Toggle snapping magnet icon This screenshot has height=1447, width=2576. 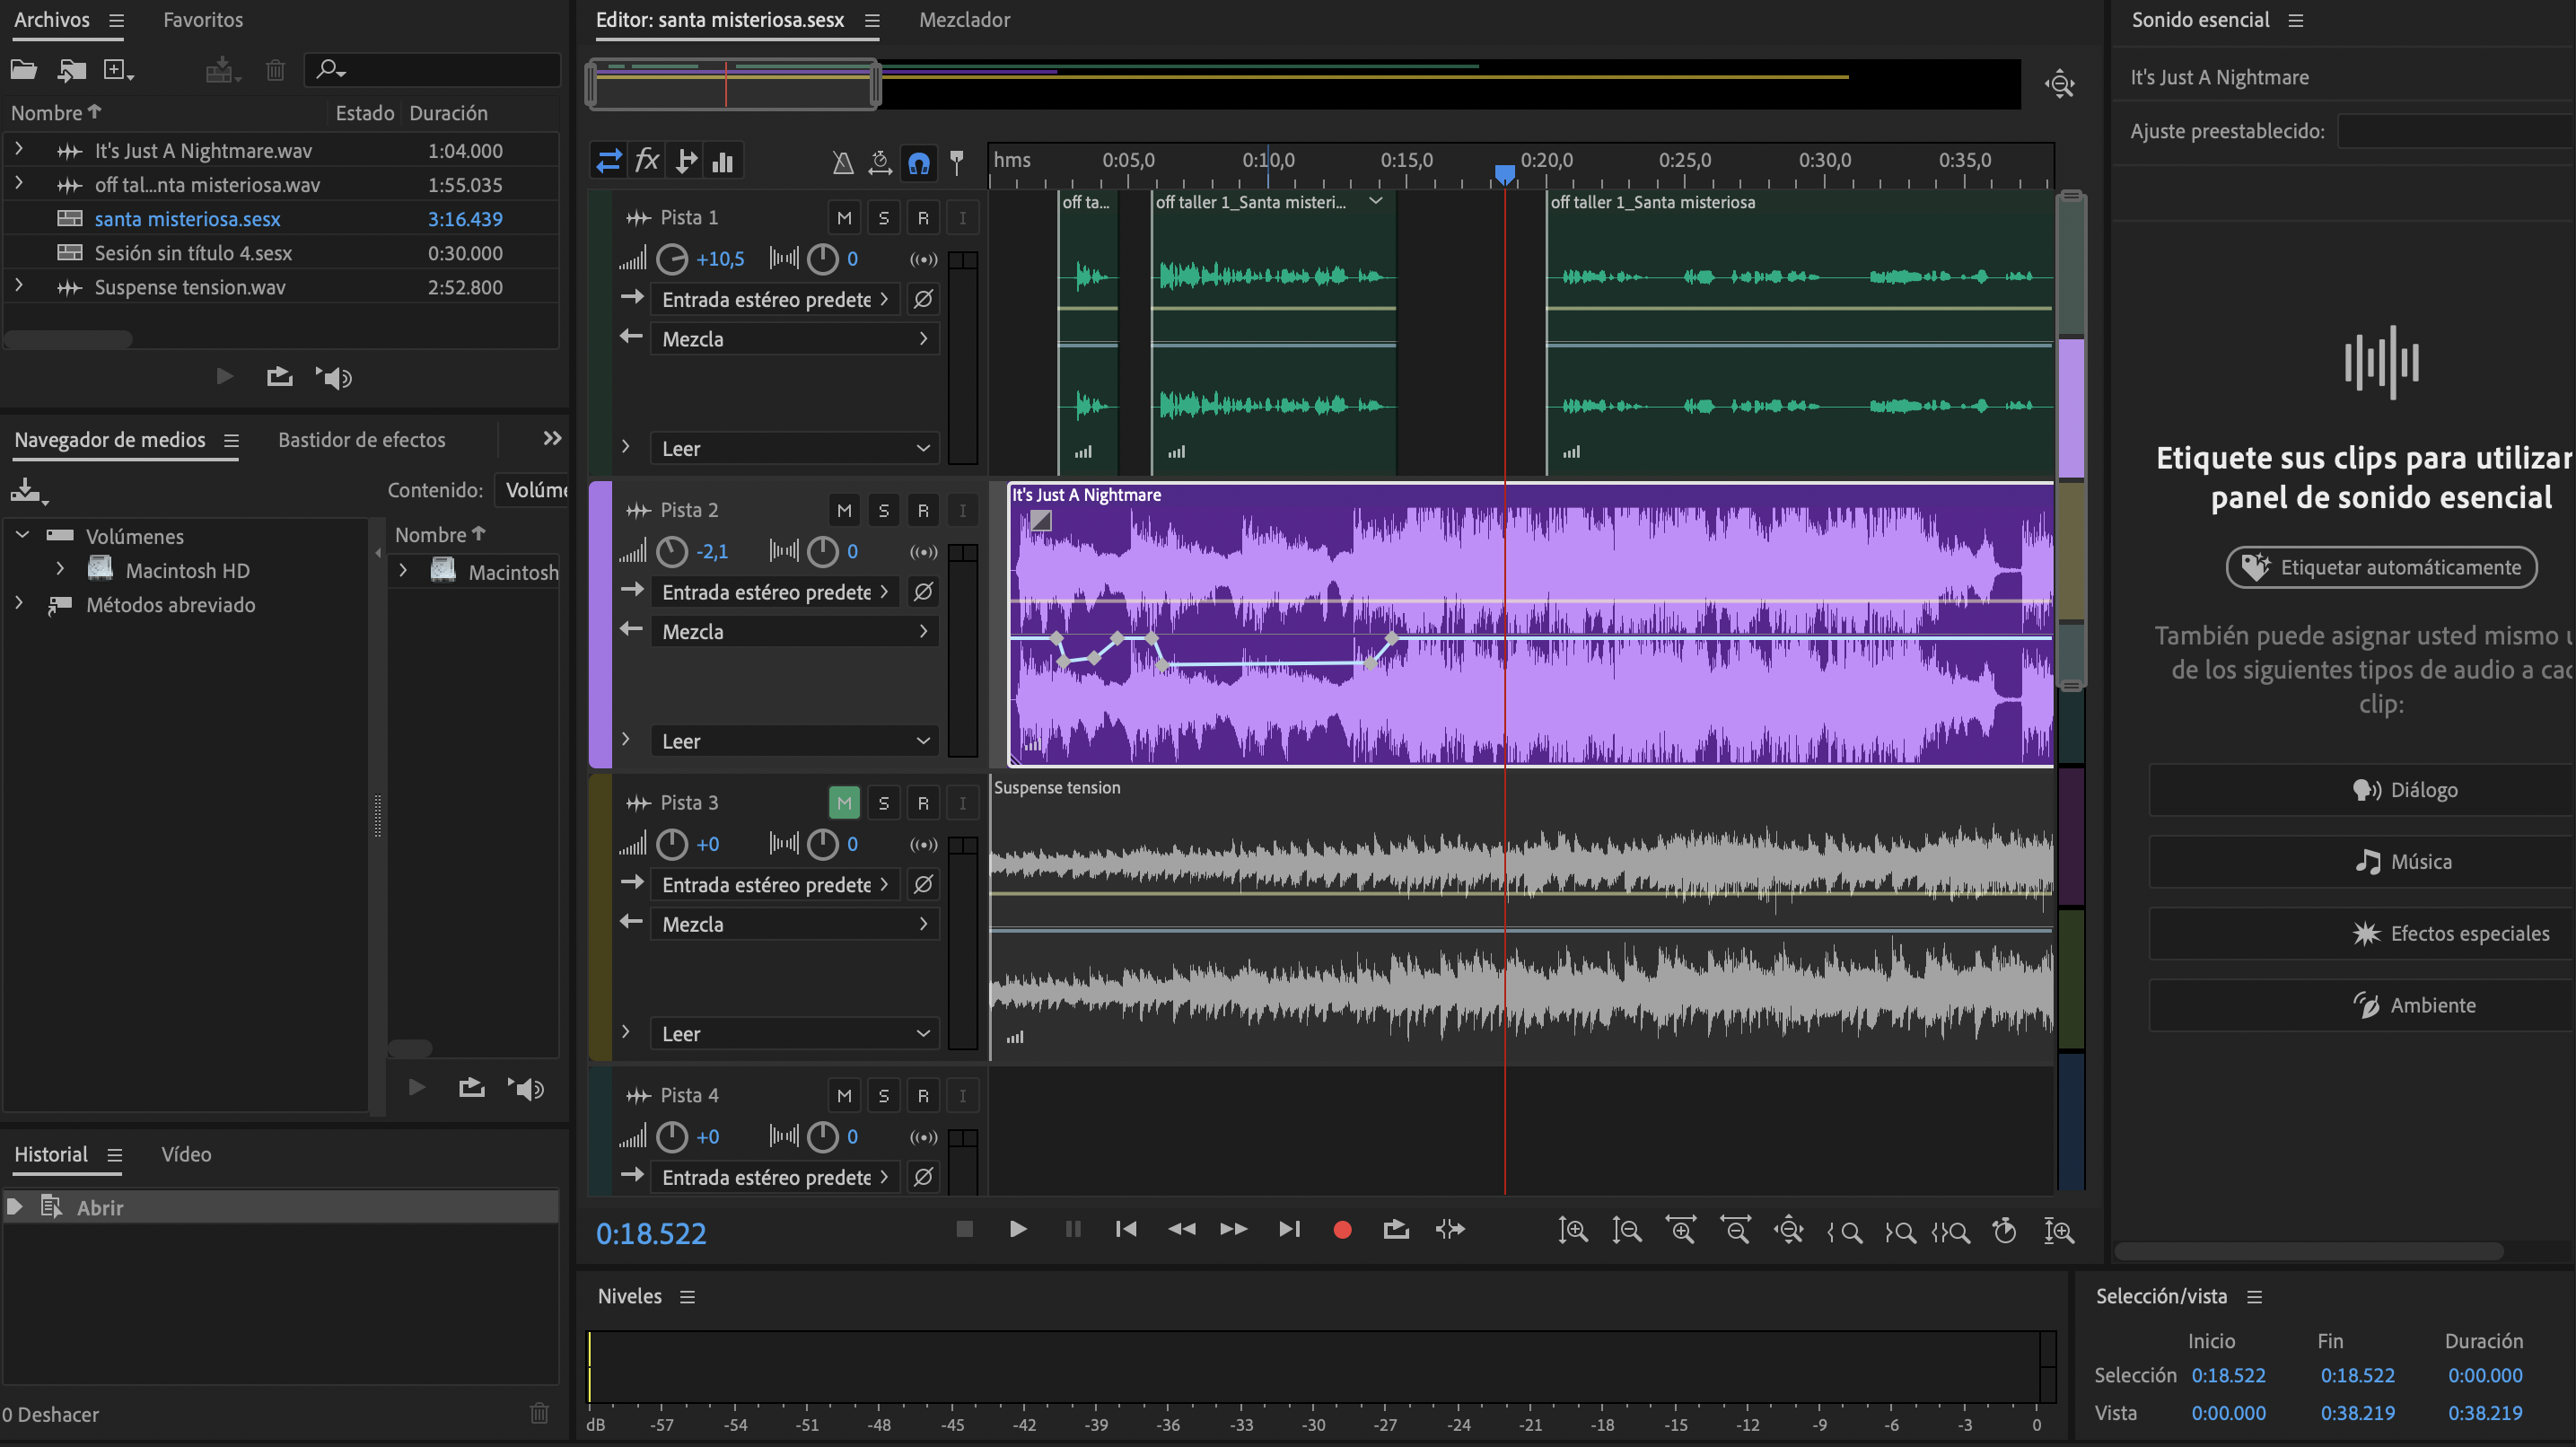pos(918,162)
